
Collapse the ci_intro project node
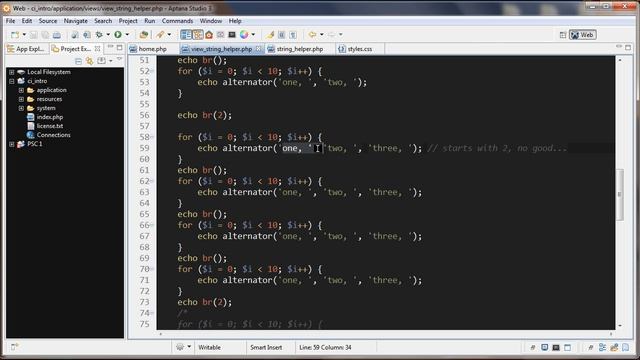(12, 81)
